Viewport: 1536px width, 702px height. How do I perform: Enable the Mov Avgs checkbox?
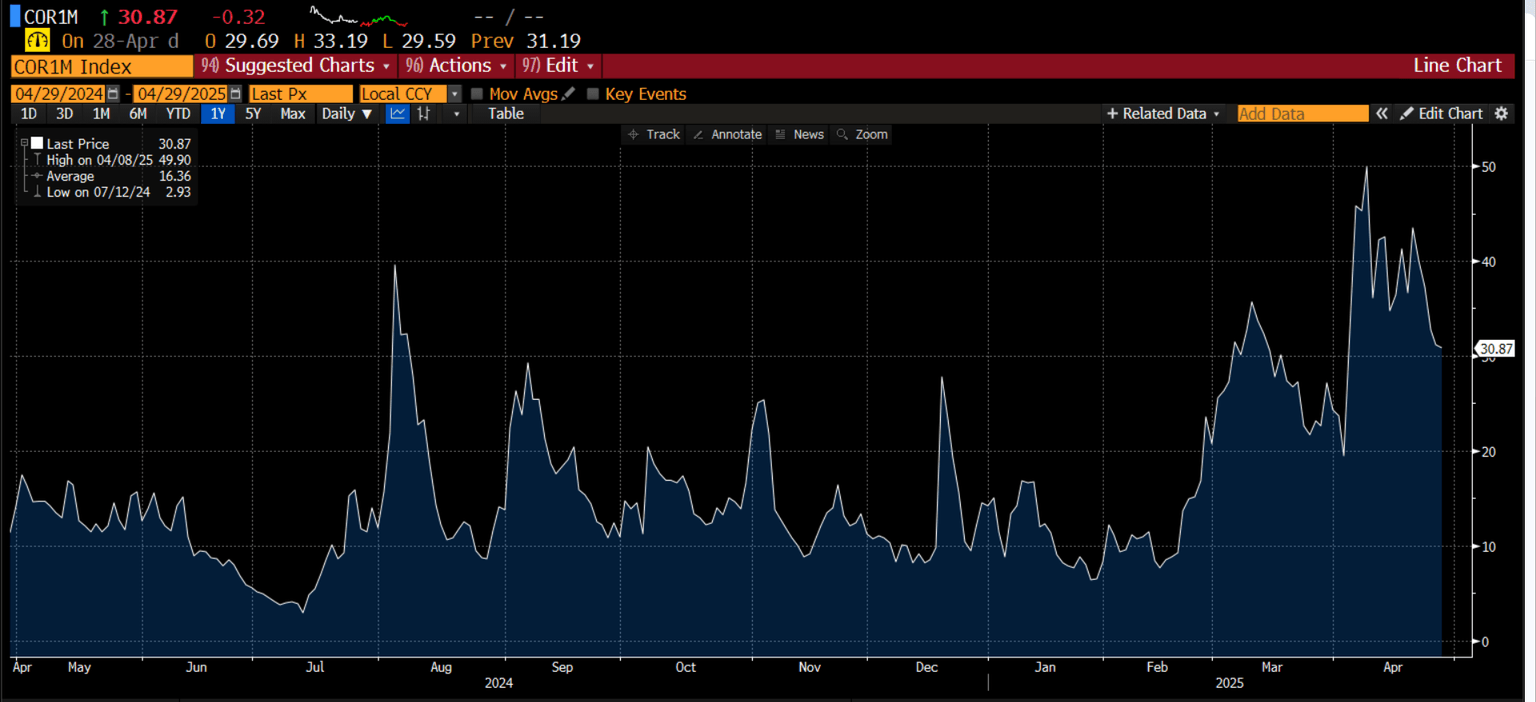tap(477, 94)
